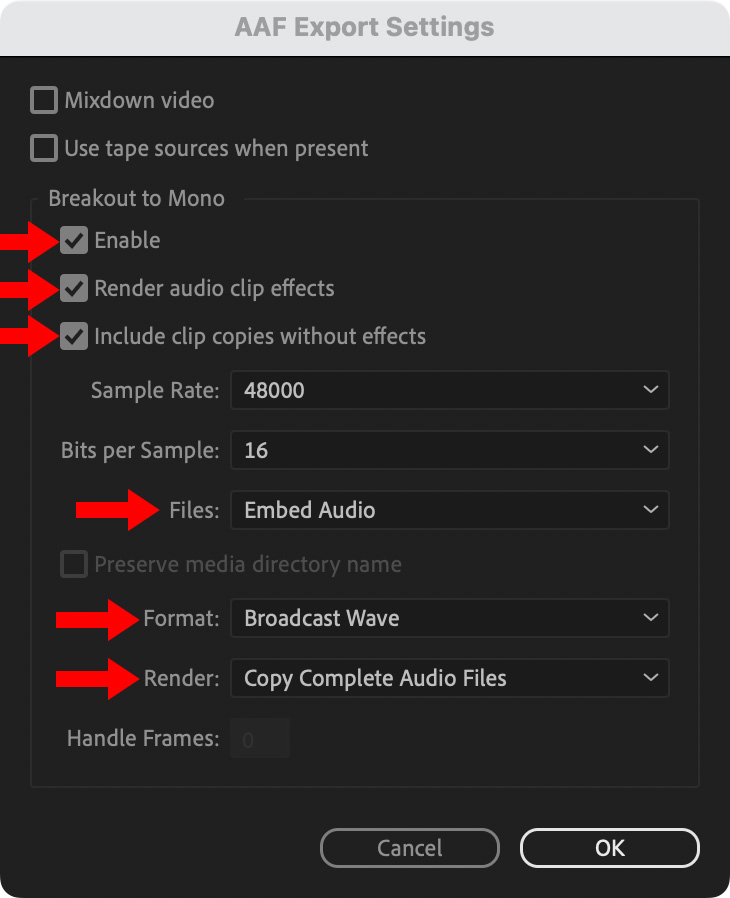
Task: Check the Mixdown video checkbox
Action: (44, 101)
